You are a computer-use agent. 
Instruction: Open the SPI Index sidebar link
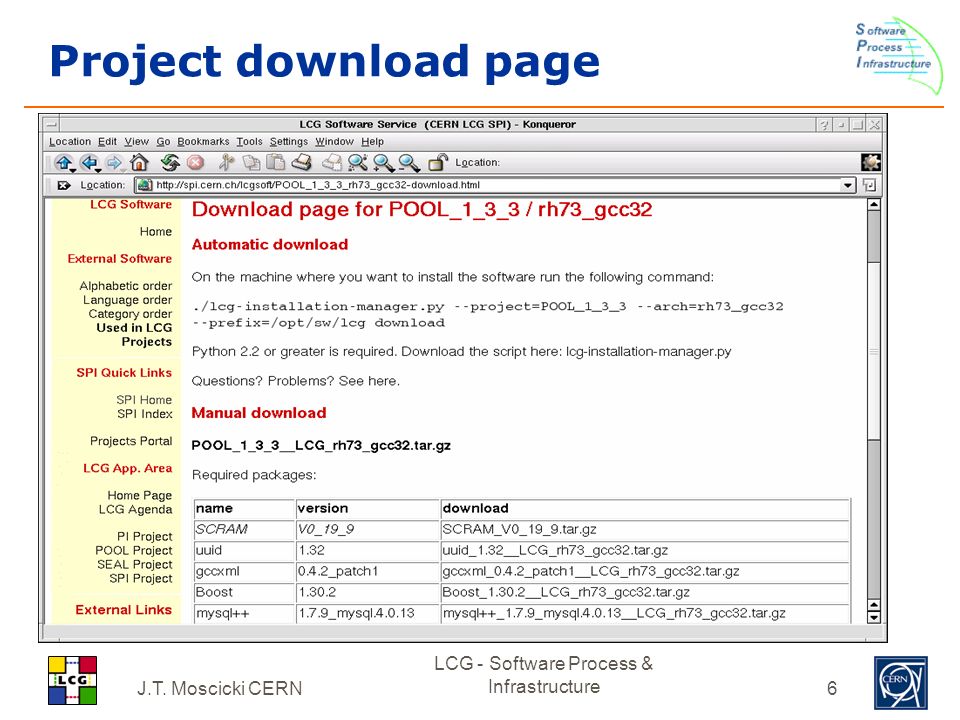144,414
